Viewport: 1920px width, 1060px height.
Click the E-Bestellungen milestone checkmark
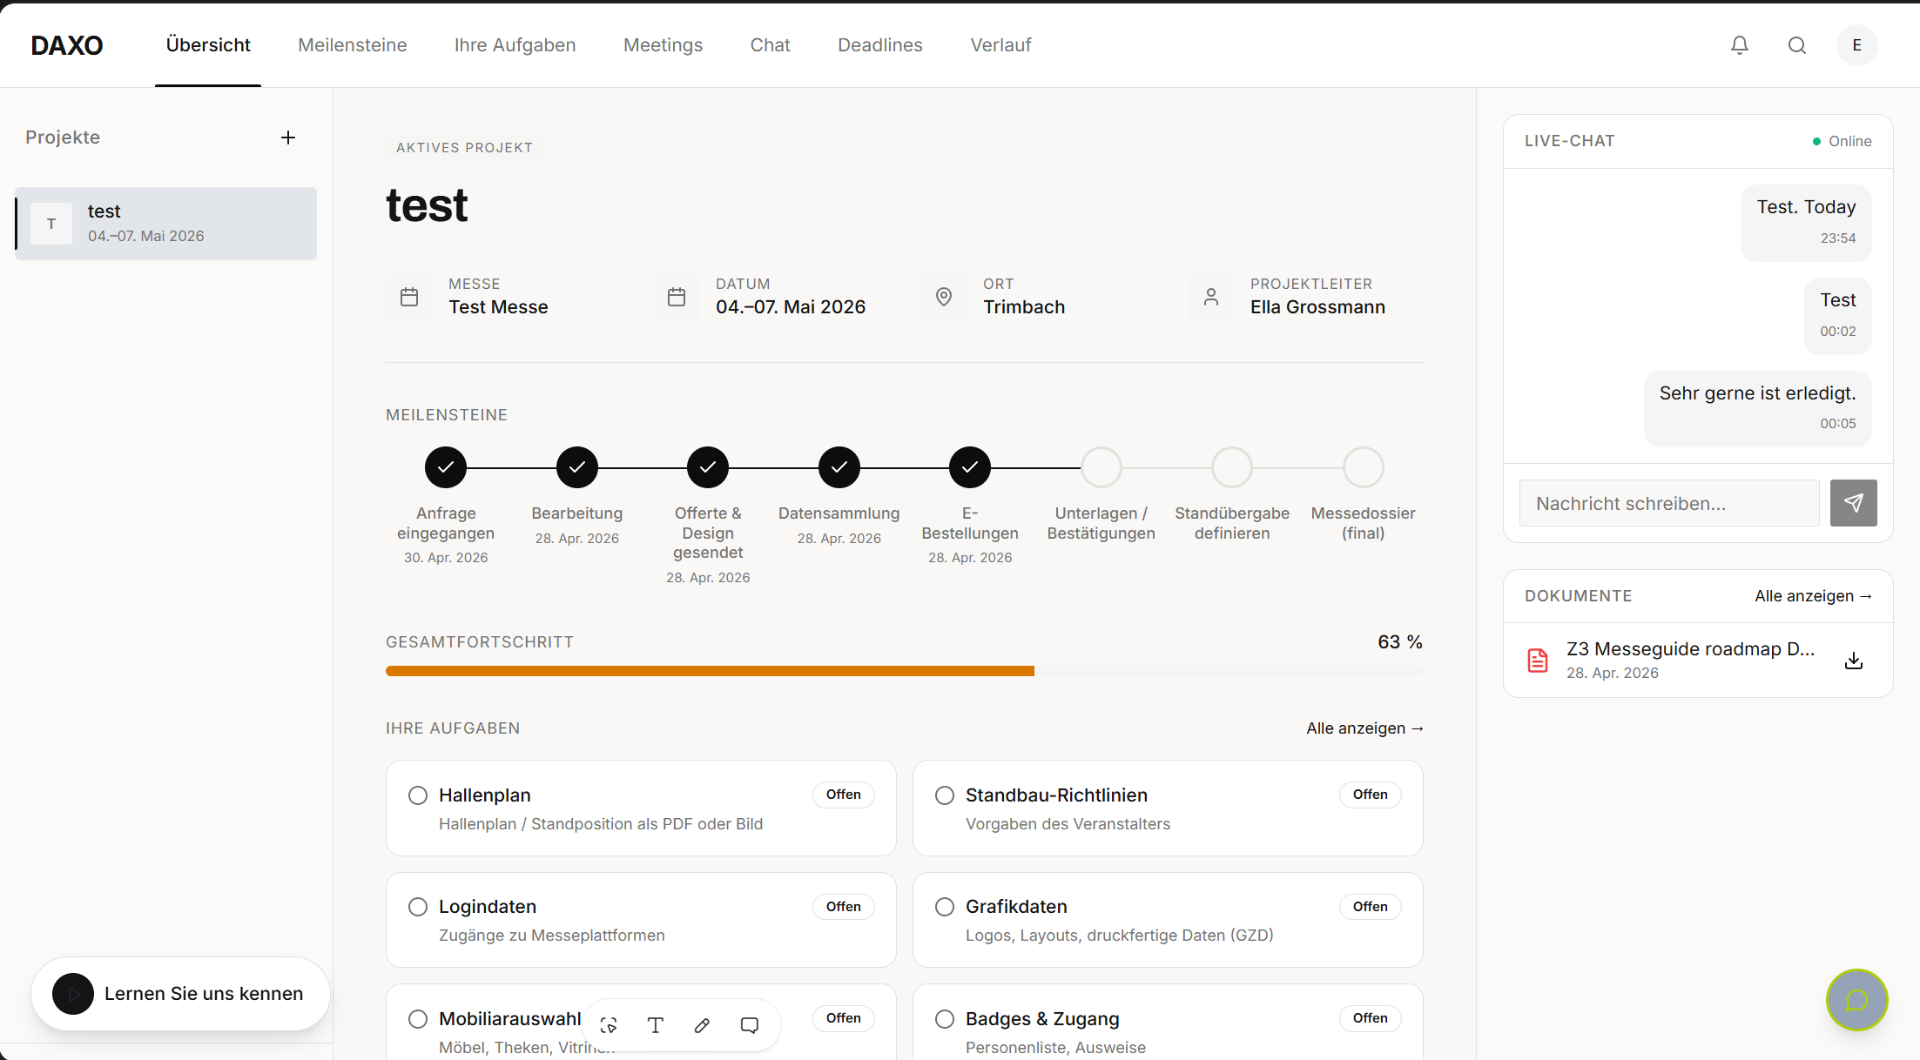pos(970,467)
